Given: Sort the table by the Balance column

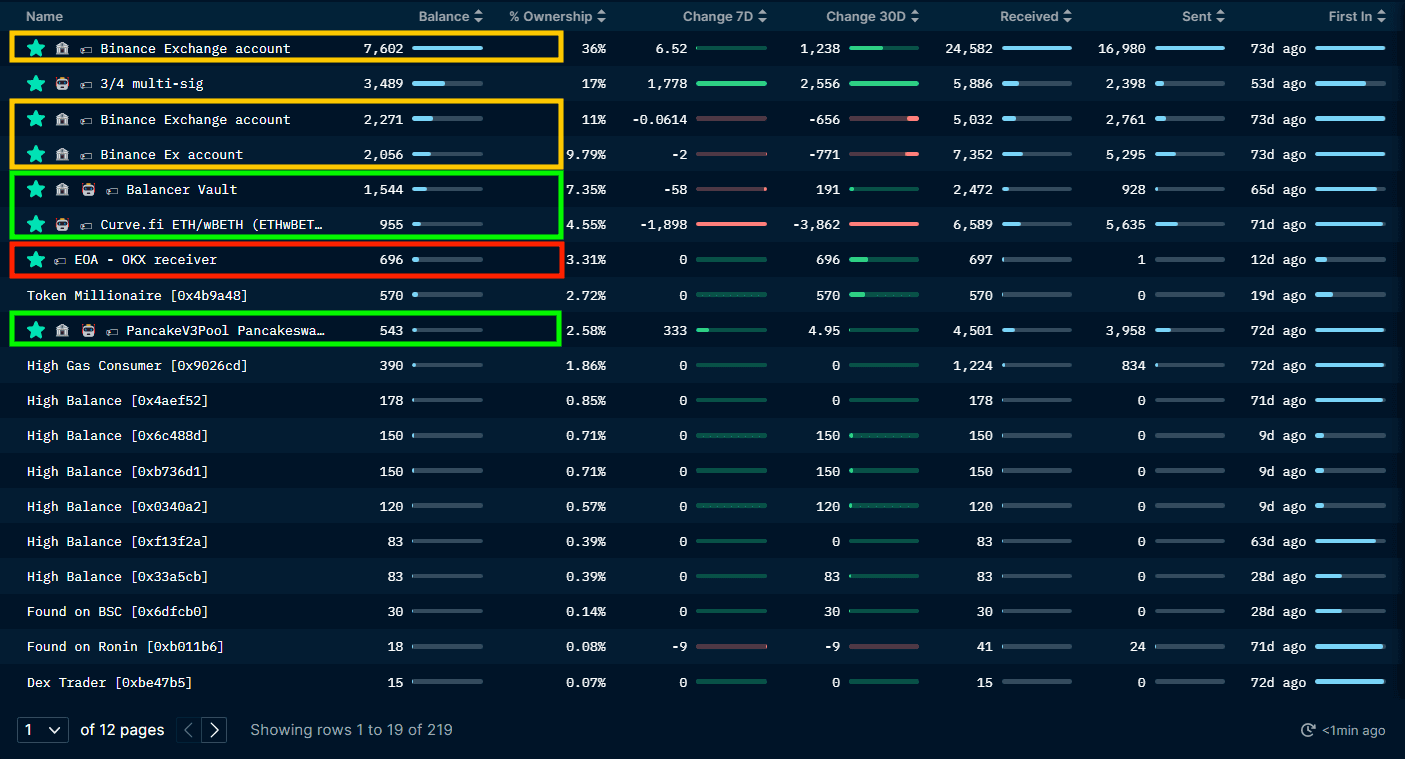Looking at the screenshot, I should coord(451,16).
